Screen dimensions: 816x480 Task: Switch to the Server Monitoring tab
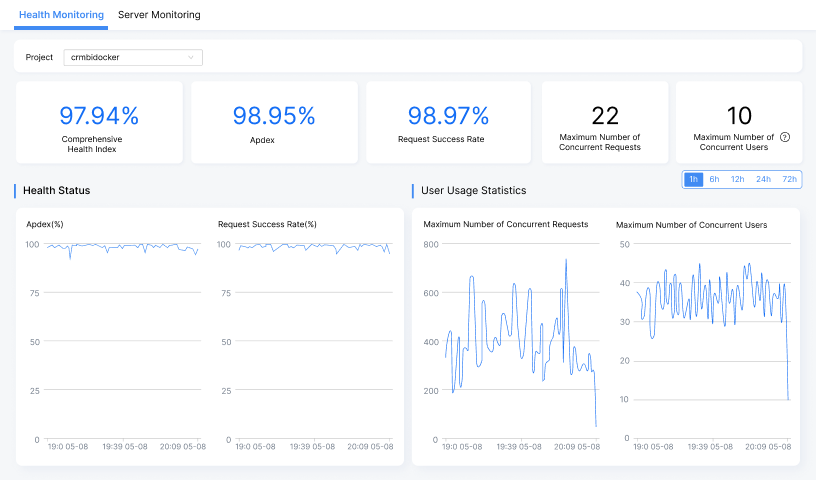point(159,15)
